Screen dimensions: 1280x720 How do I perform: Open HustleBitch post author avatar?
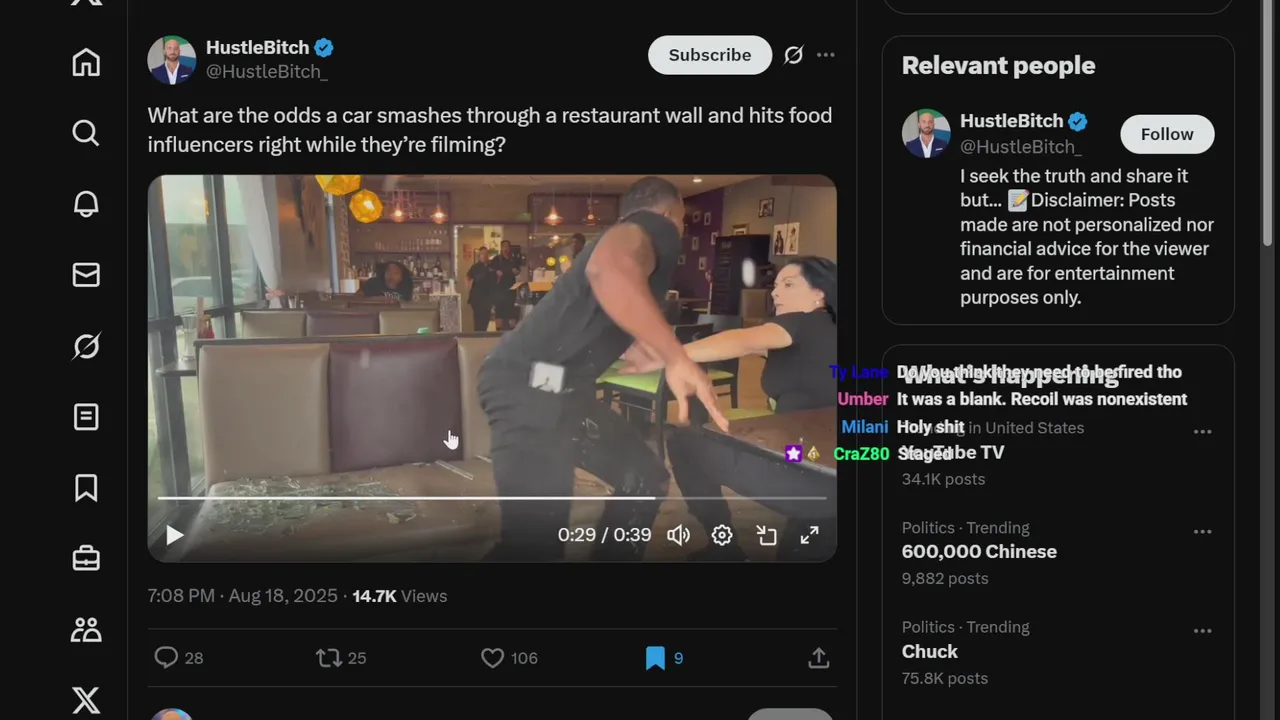tap(172, 60)
